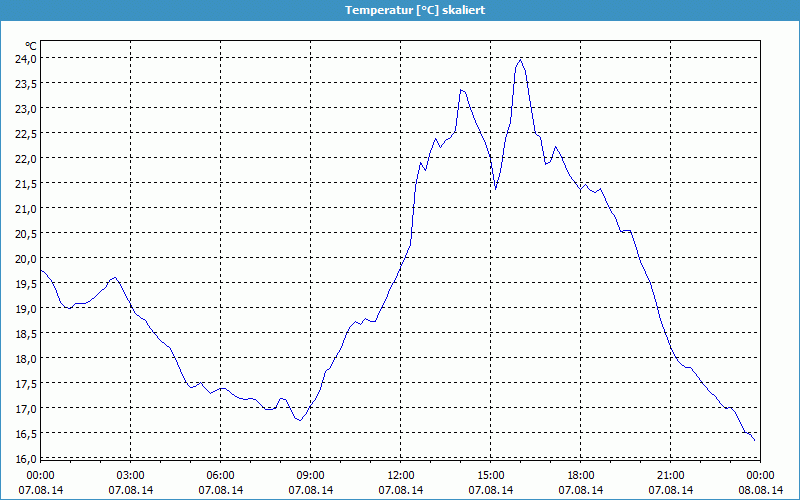Select the 18:00 time axis label

pos(581,475)
